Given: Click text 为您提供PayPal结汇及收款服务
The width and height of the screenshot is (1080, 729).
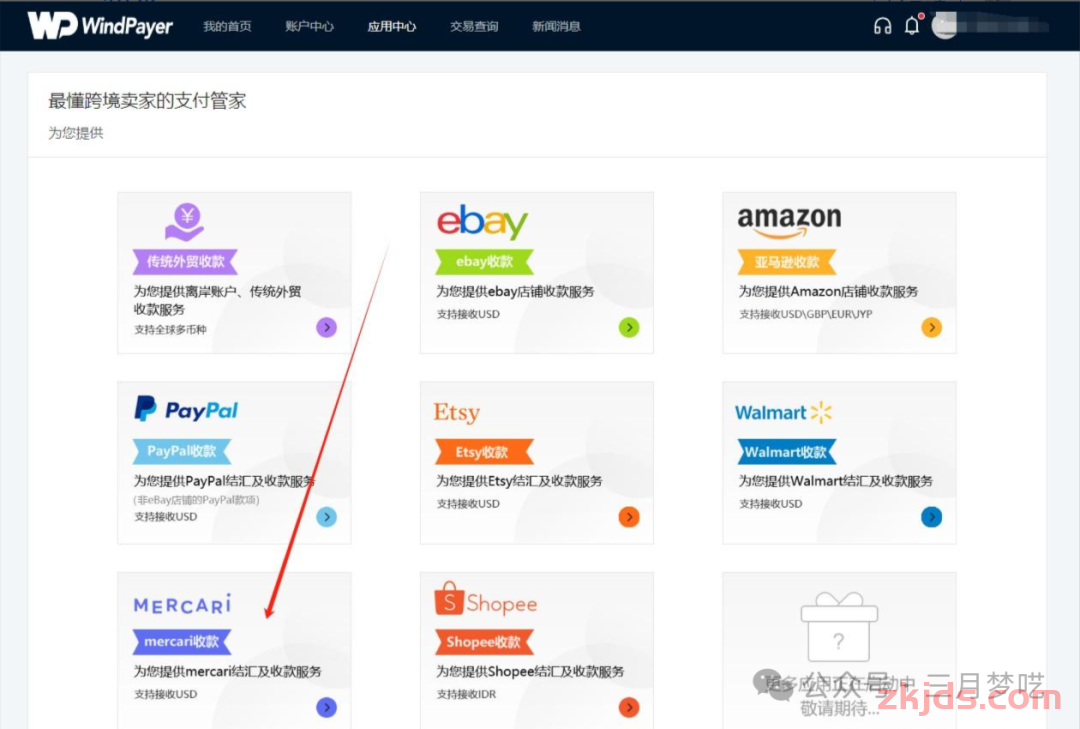Looking at the screenshot, I should (225, 481).
